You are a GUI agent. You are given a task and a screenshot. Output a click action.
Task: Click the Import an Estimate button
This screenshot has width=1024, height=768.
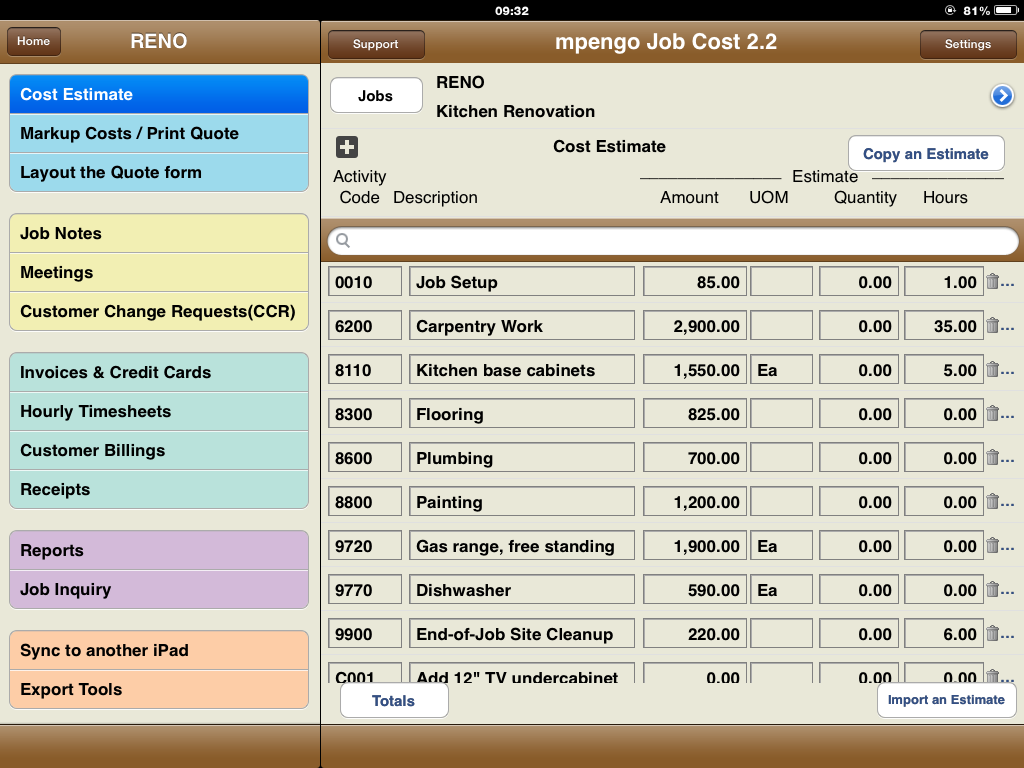(945, 700)
